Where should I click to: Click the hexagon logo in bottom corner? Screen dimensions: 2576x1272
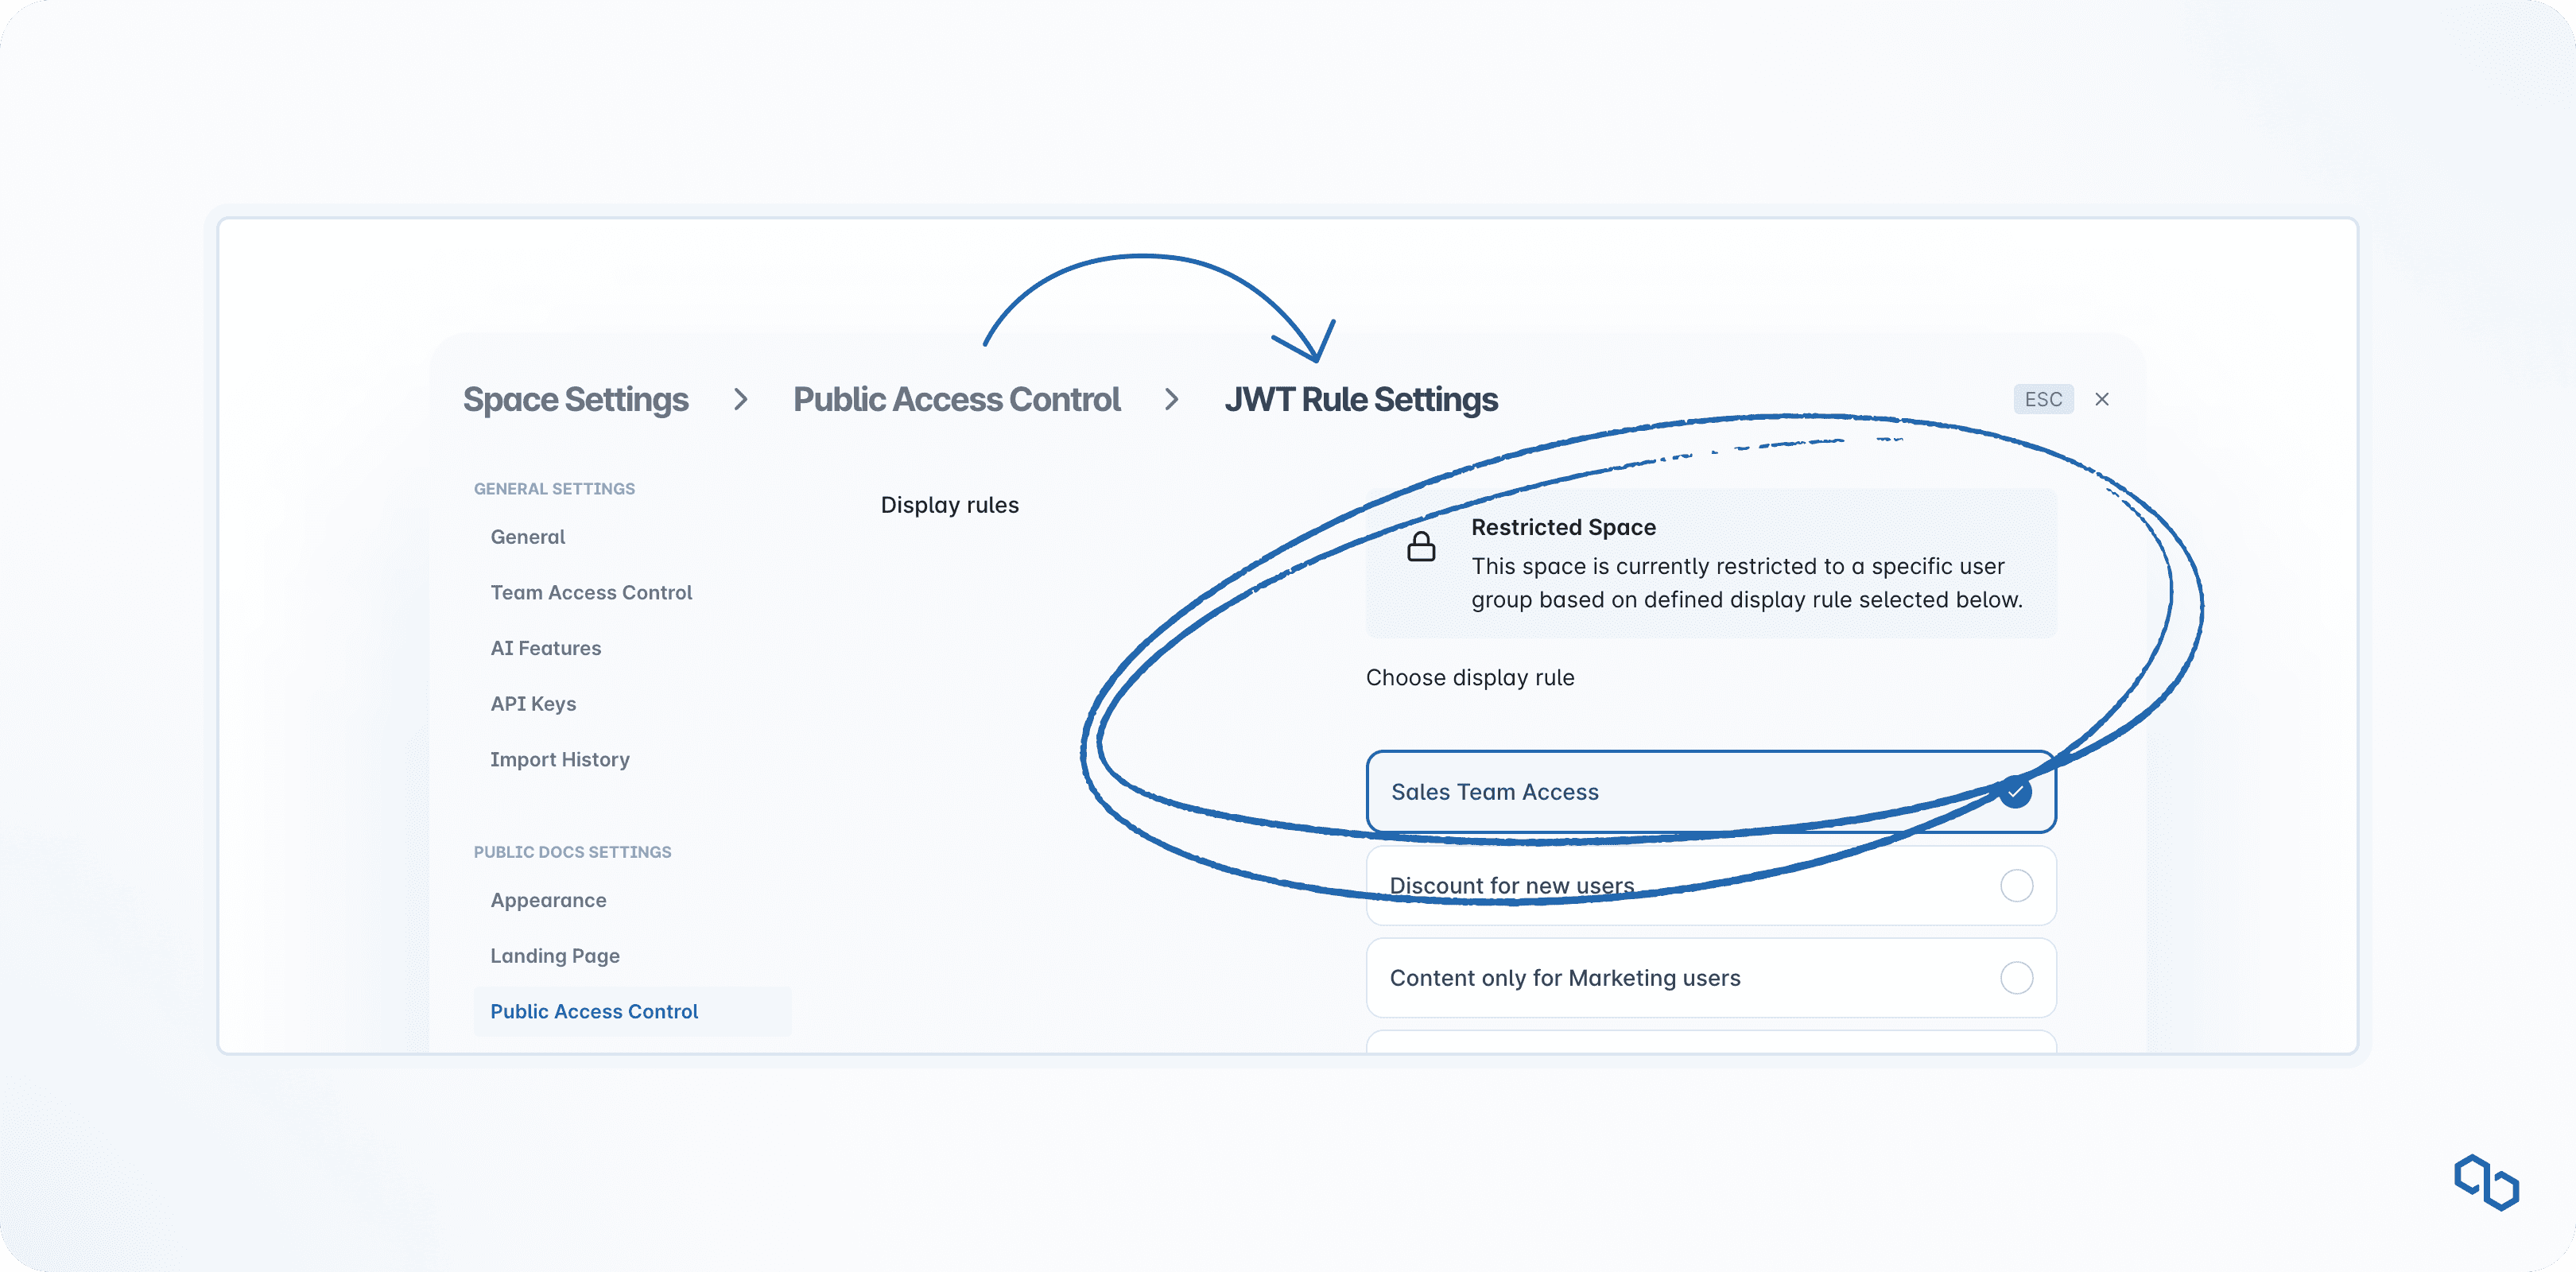[2486, 1182]
